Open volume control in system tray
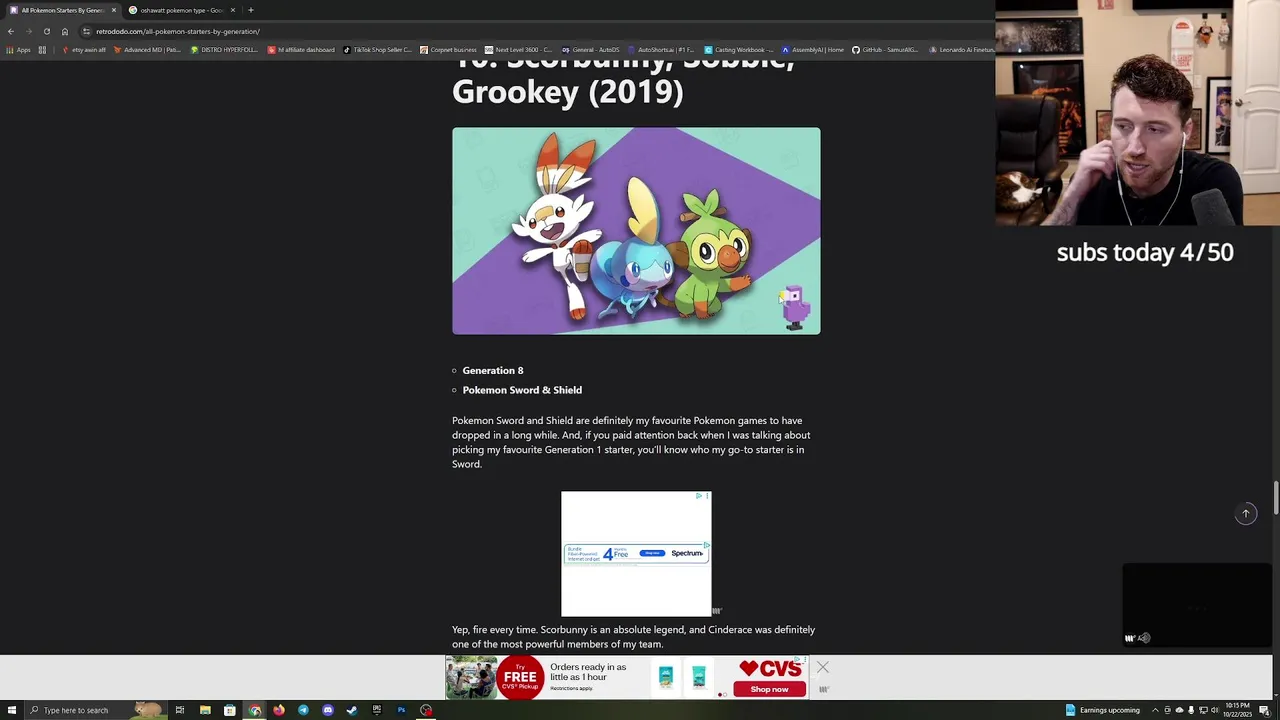The image size is (1280, 720). (x=1215, y=710)
